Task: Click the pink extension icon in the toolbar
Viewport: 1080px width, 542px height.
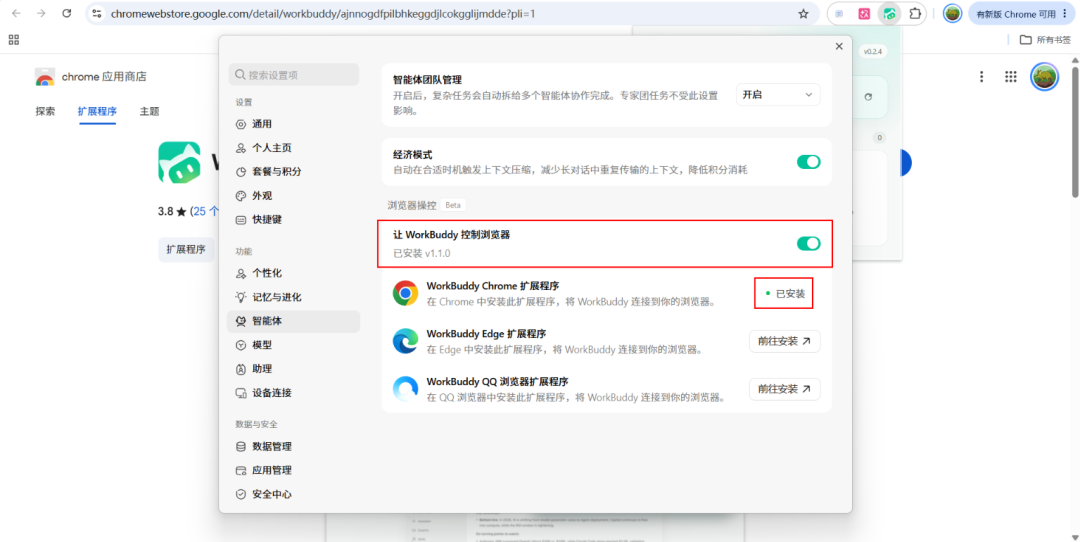Action: [x=864, y=14]
